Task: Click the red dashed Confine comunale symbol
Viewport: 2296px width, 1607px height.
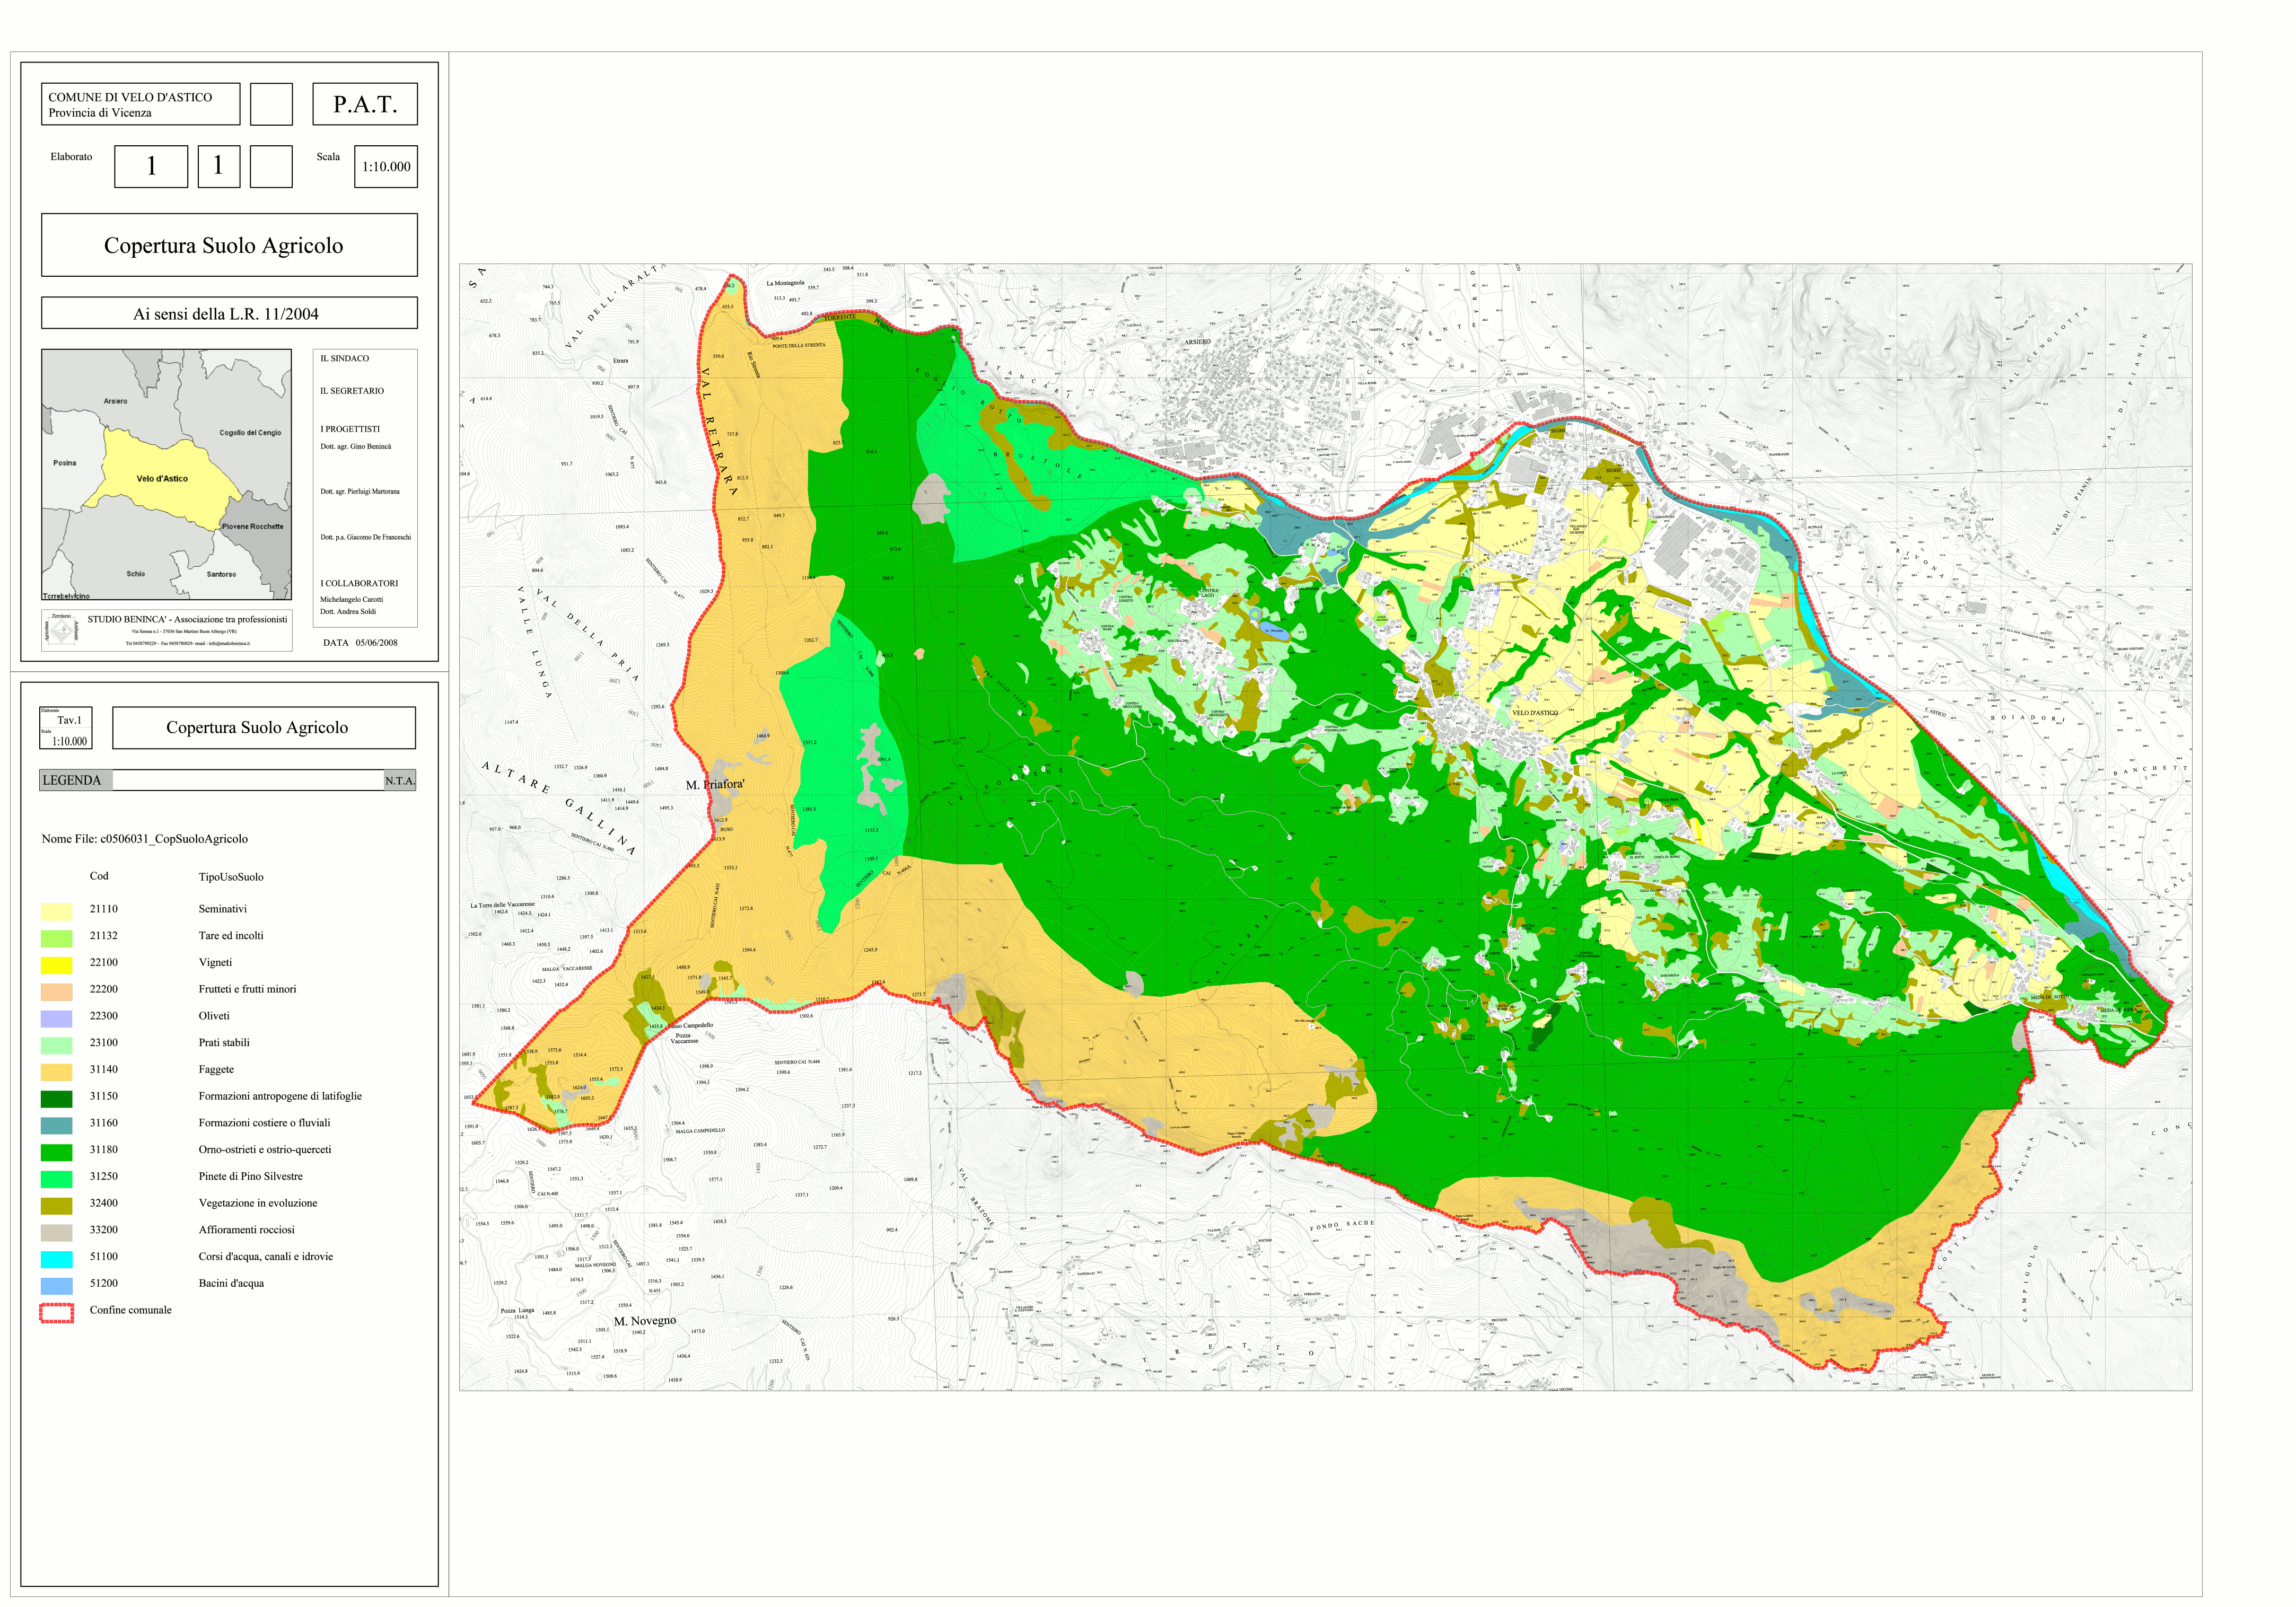Action: click(x=56, y=1312)
